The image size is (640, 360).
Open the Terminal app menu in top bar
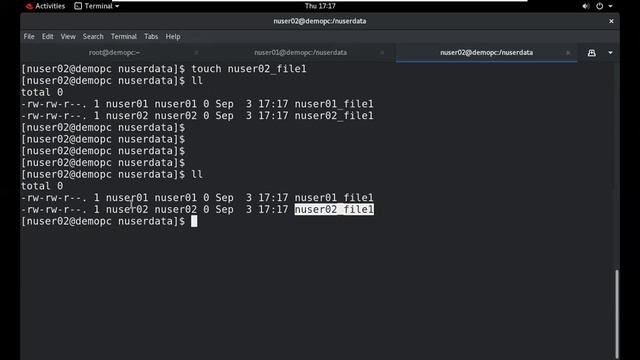click(x=97, y=6)
